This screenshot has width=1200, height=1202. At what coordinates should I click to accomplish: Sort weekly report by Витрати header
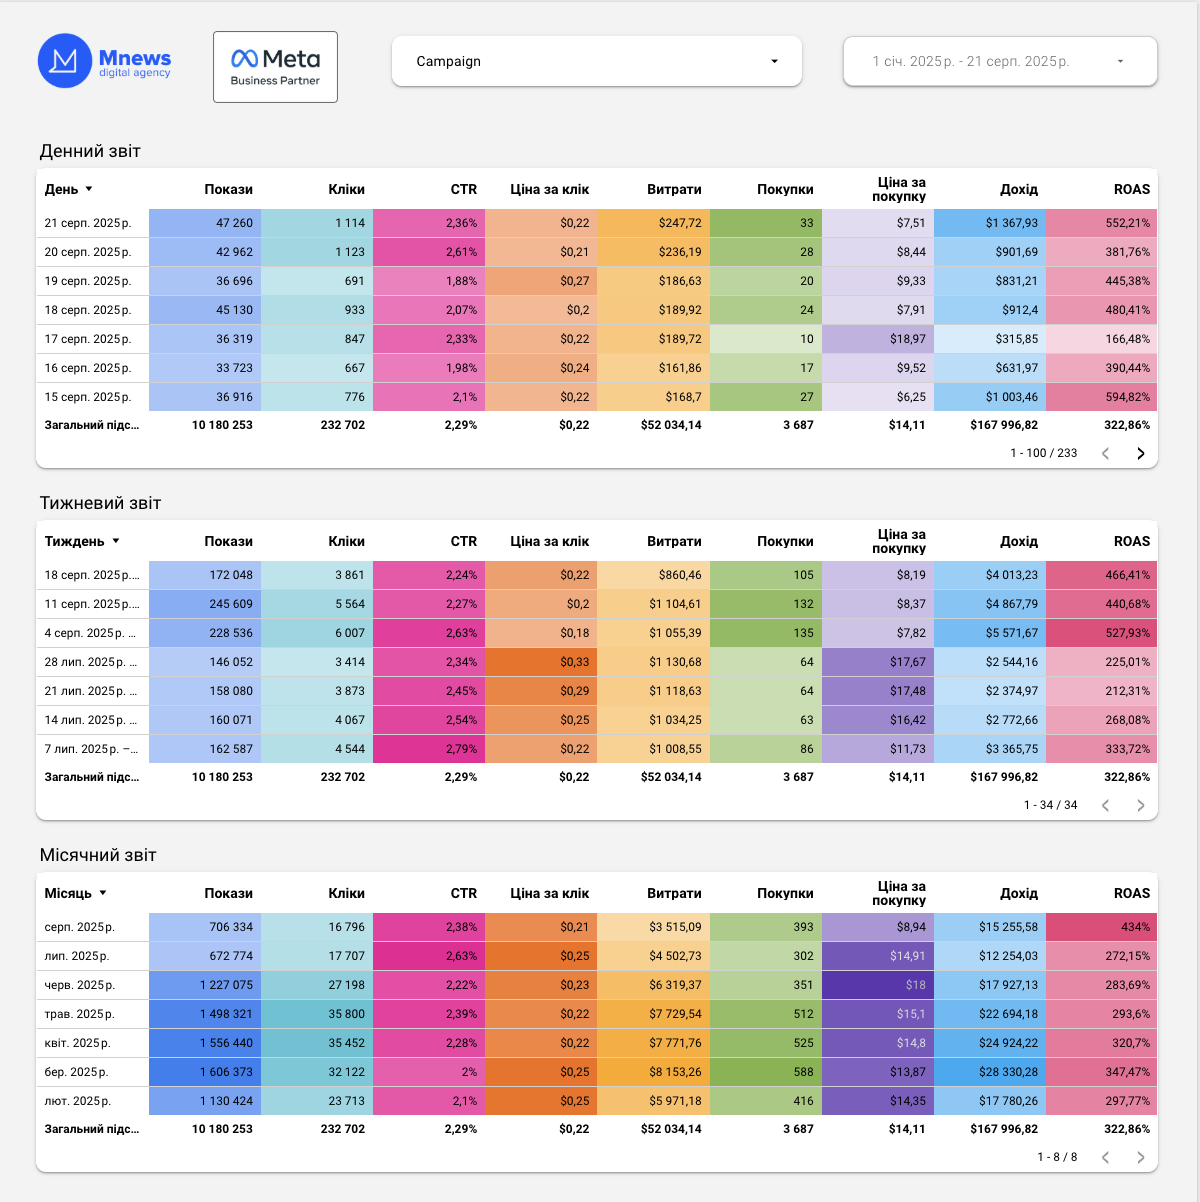[674, 541]
